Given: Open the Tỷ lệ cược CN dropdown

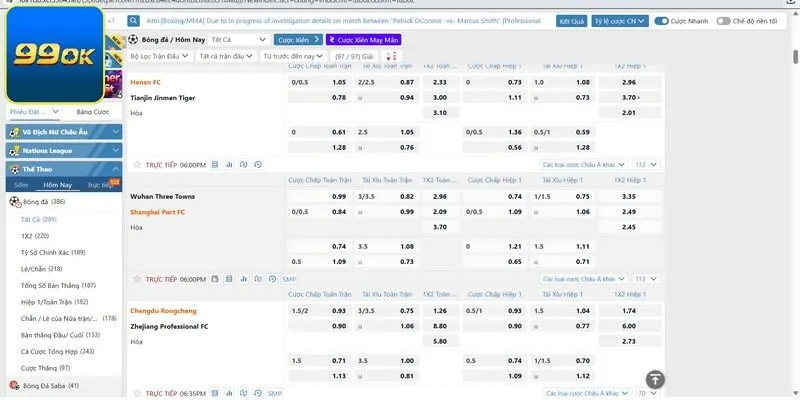Looking at the screenshot, I should tap(619, 20).
